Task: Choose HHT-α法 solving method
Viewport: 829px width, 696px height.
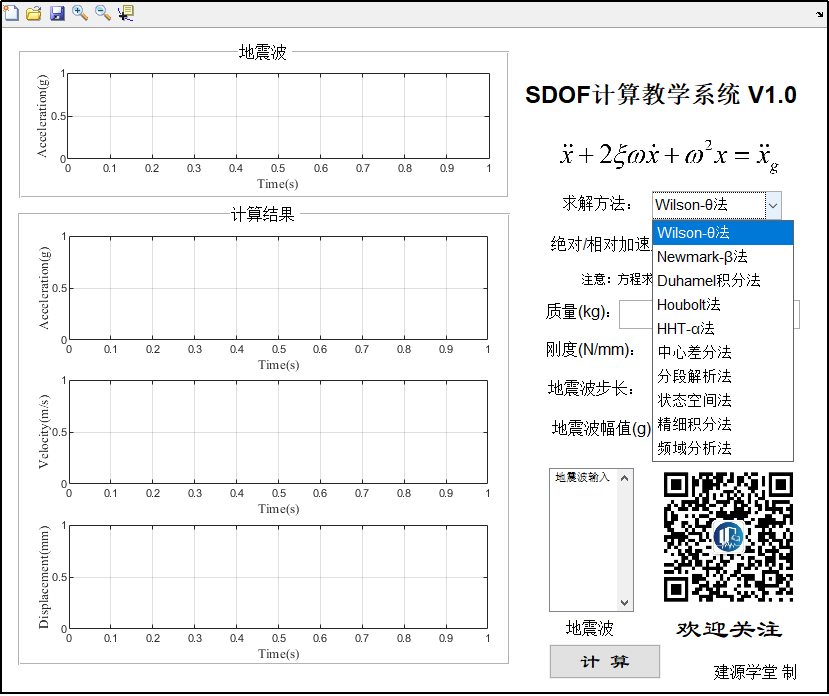Action: 723,328
